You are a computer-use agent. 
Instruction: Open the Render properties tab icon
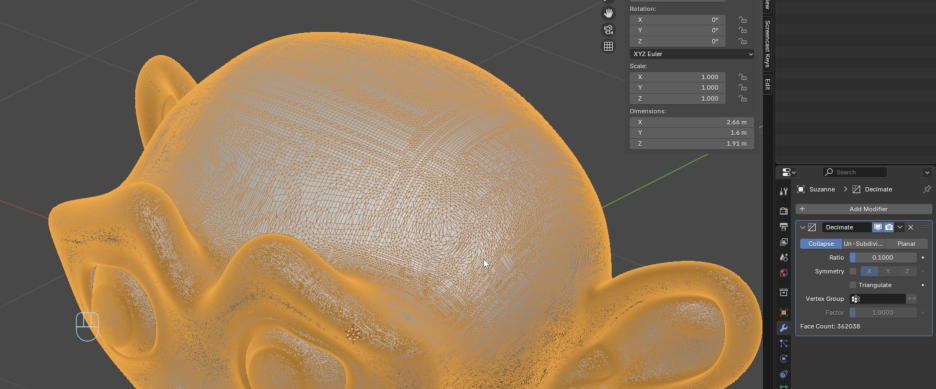point(784,211)
